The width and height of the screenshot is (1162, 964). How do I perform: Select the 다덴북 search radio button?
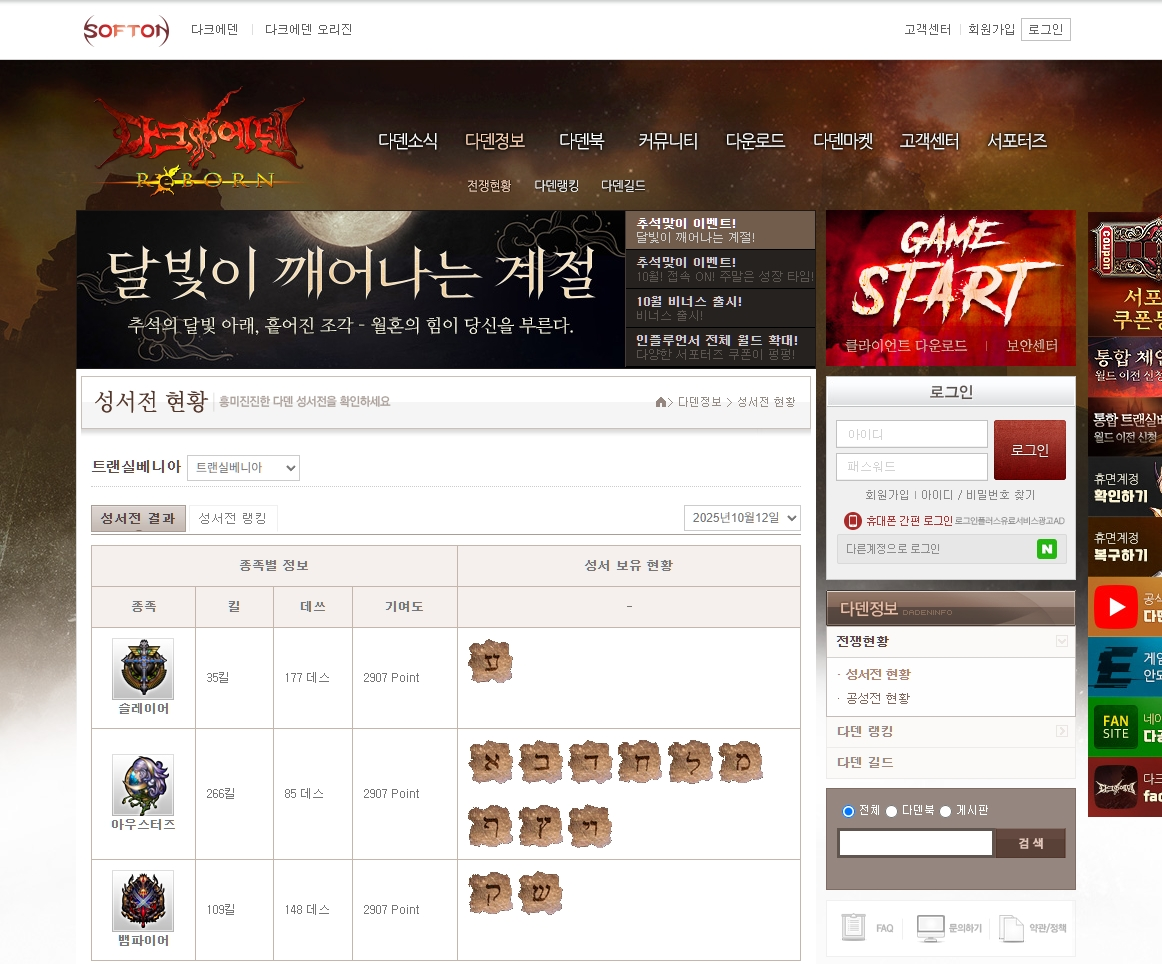point(892,811)
